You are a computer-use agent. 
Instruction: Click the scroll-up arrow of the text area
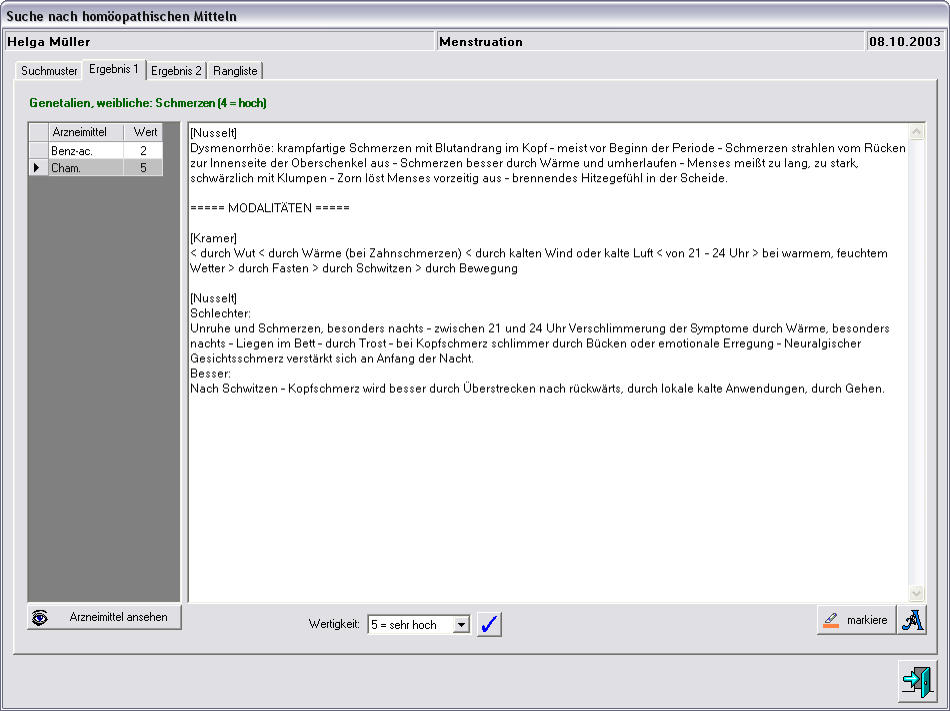[916, 132]
